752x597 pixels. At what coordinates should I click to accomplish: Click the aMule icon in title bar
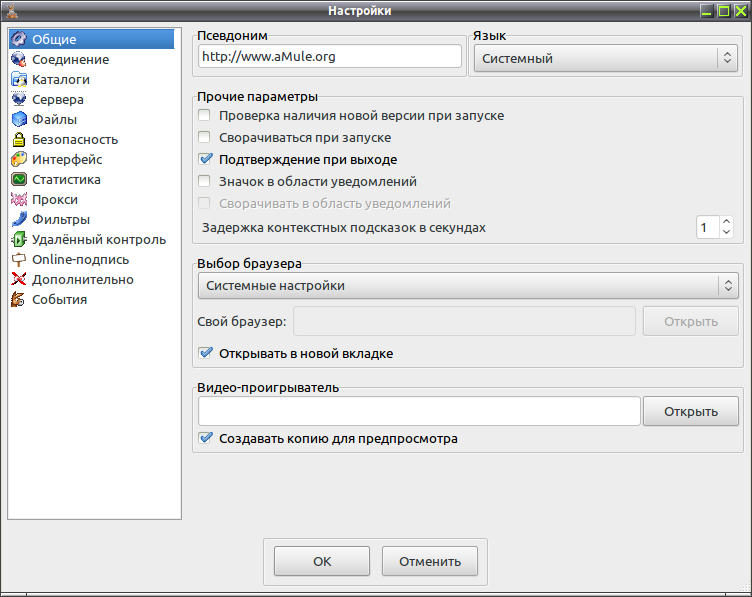point(12,11)
